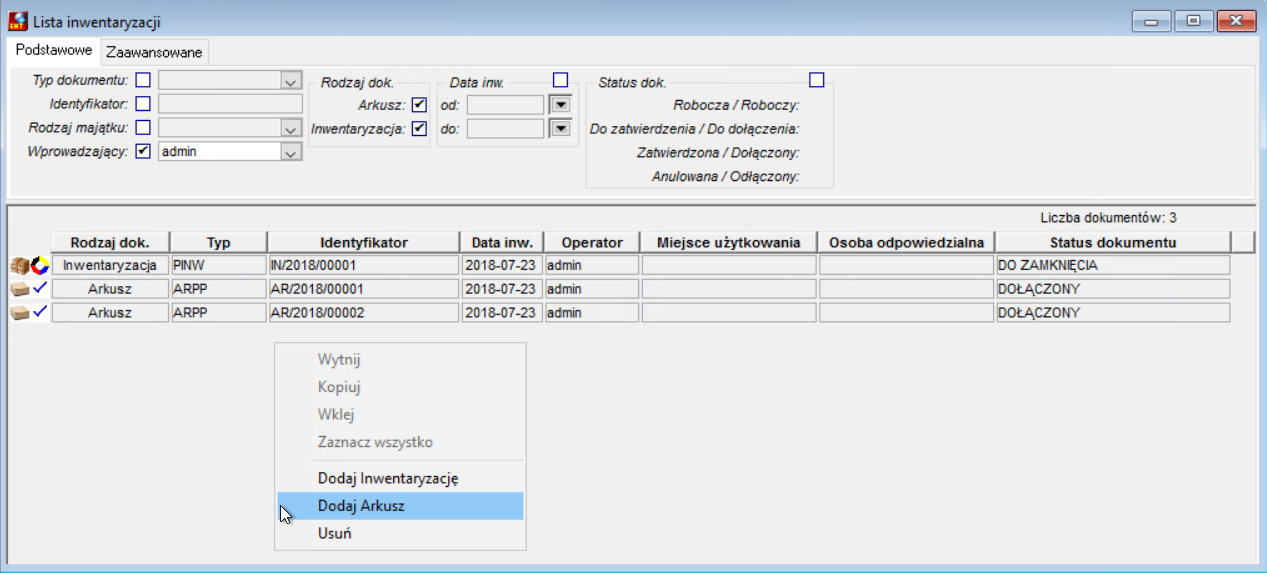The height and width of the screenshot is (573, 1267).
Task: Open the 'do' date picker dropdown
Action: click(x=560, y=128)
